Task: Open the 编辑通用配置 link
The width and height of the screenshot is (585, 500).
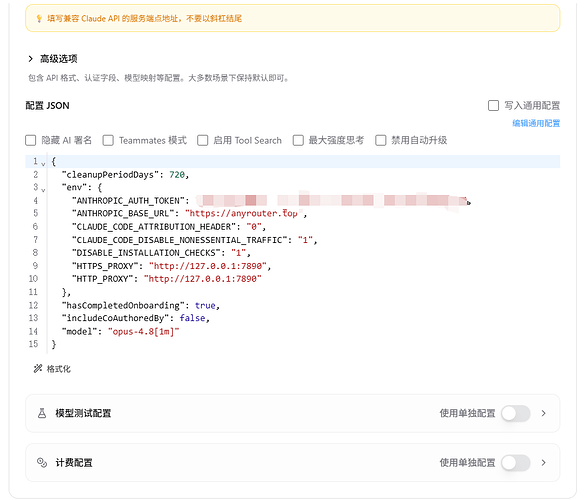Action: (x=536, y=123)
